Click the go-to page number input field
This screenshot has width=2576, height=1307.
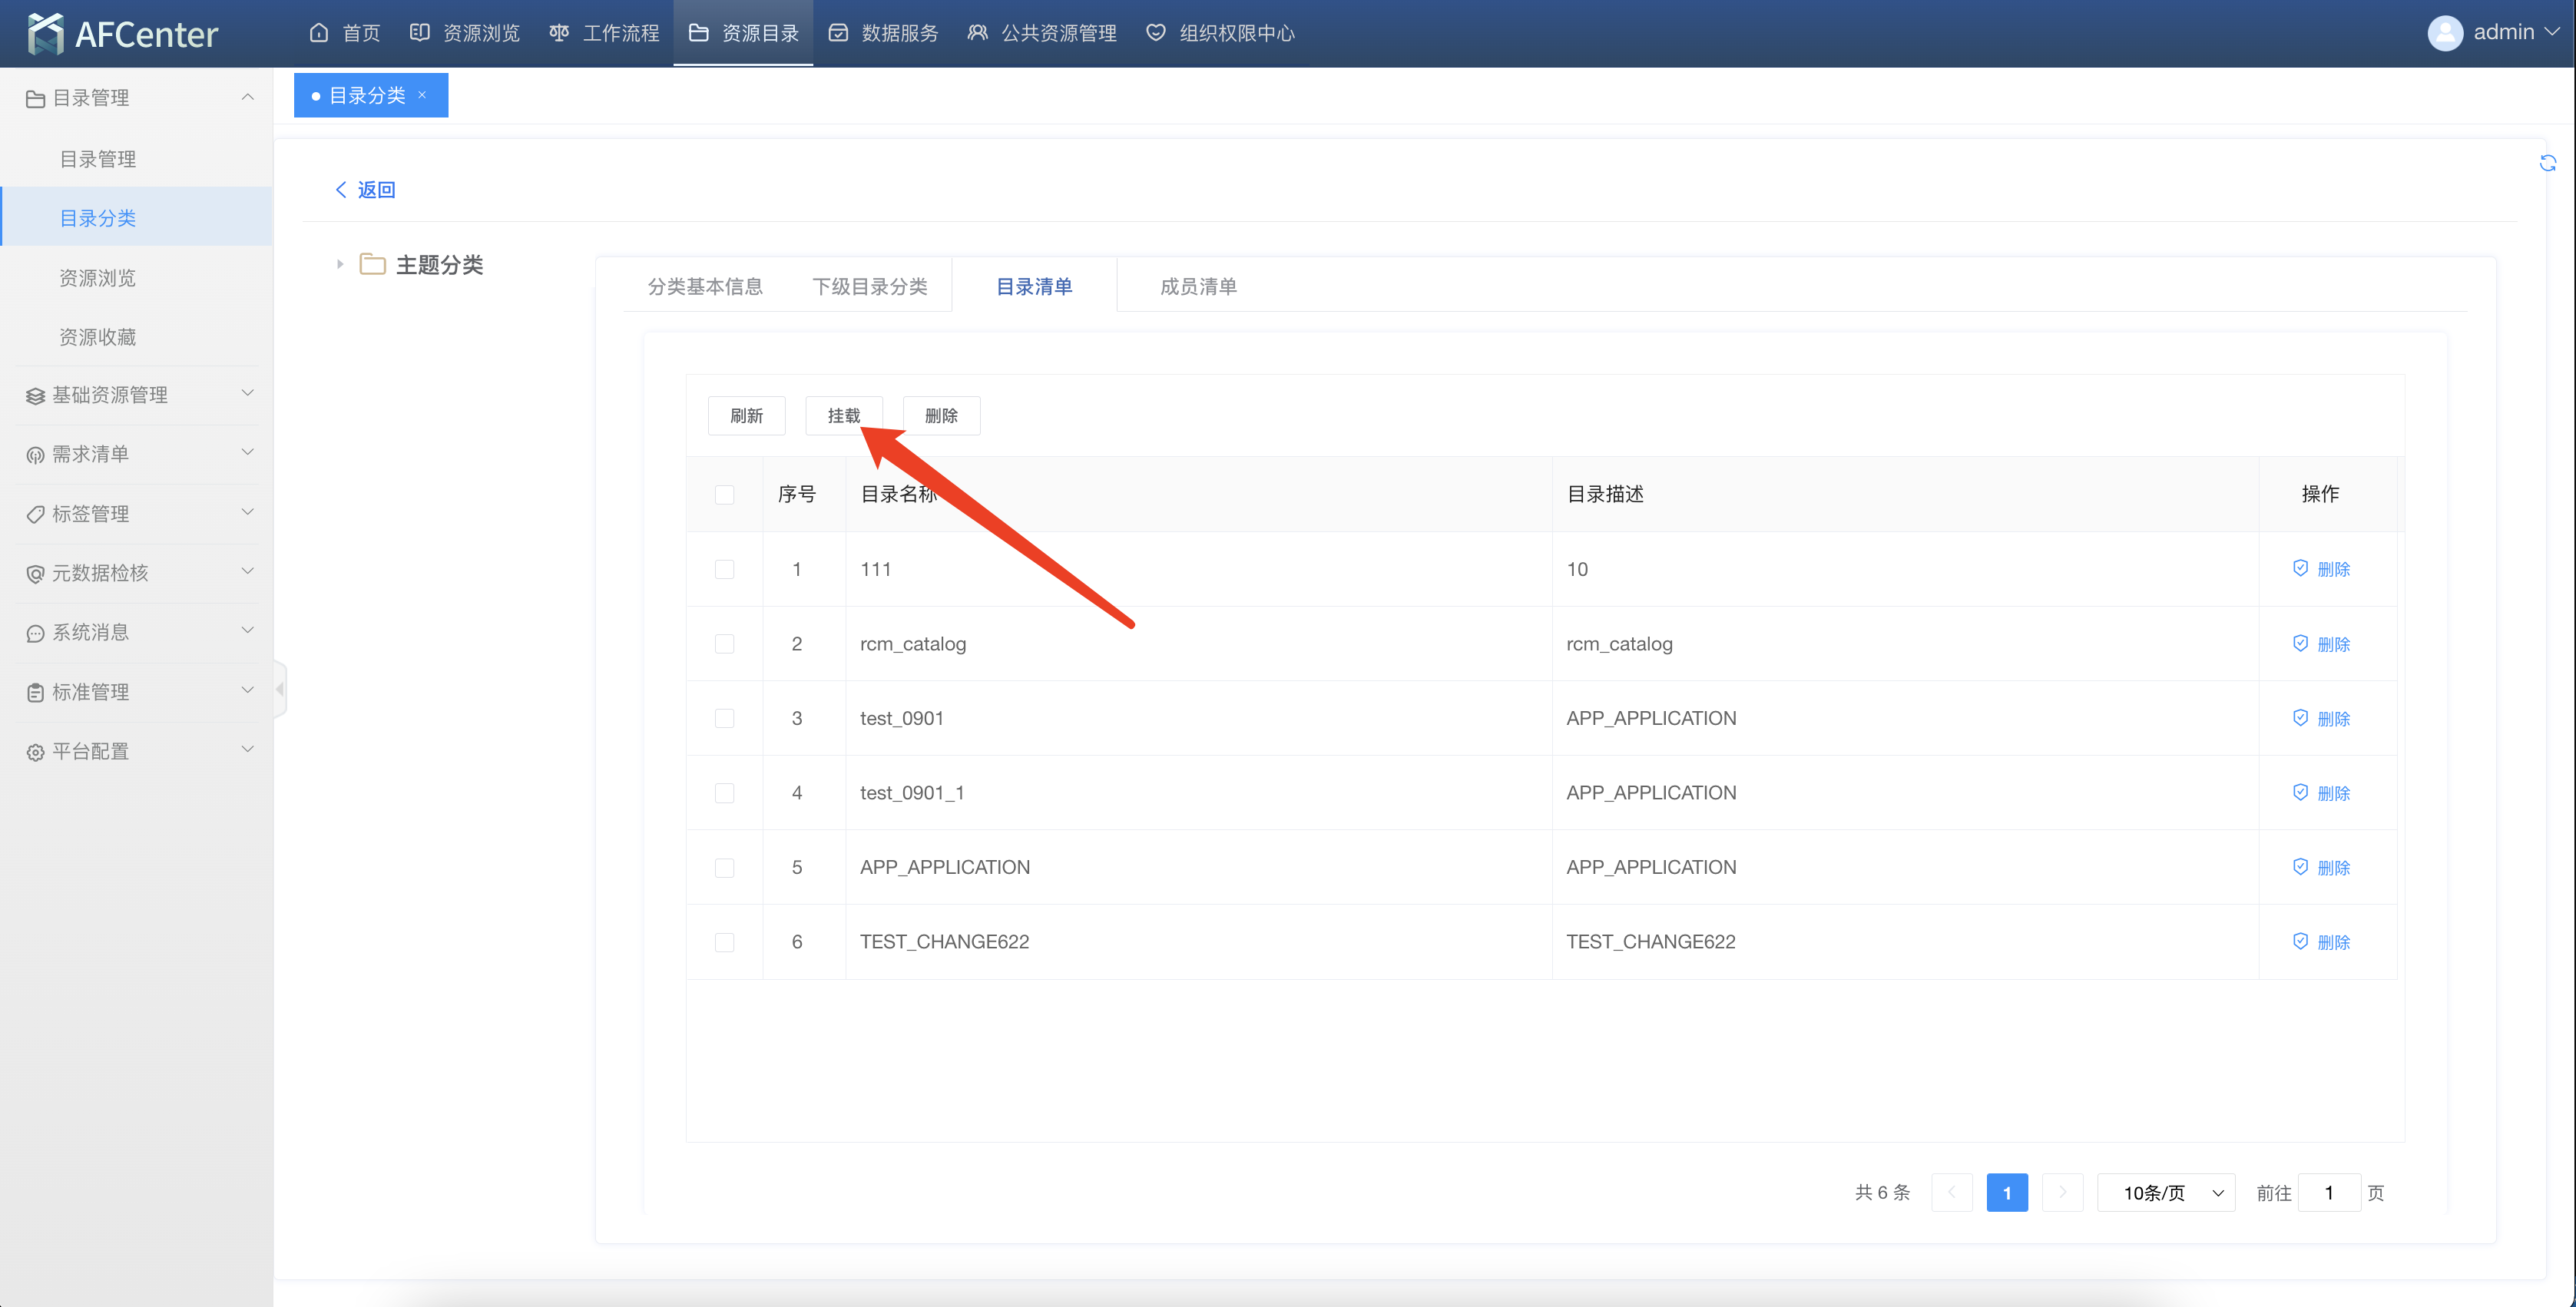(2329, 1192)
